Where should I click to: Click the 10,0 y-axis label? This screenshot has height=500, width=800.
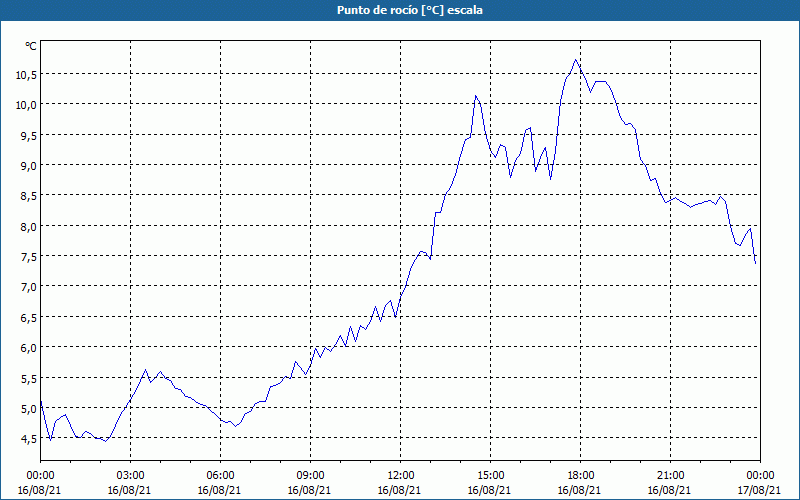coord(26,105)
